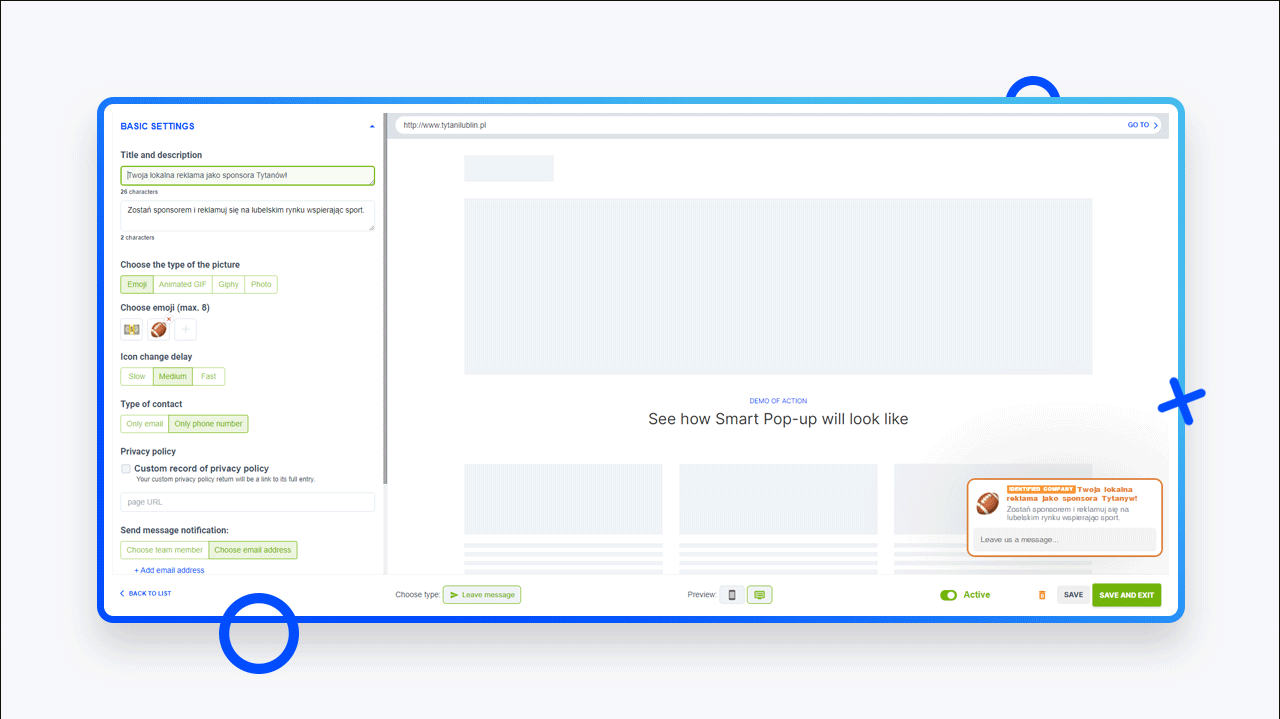1280x719 pixels.
Task: Select Choose email address option
Action: point(253,550)
